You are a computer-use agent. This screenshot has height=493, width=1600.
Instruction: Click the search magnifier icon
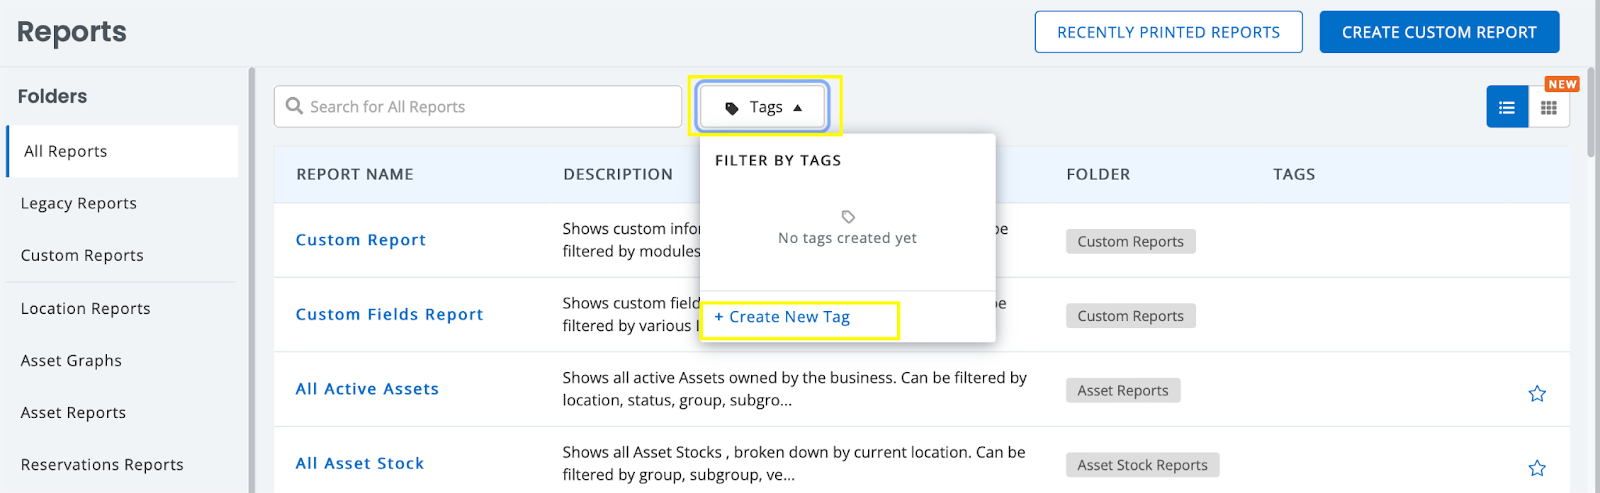point(294,106)
